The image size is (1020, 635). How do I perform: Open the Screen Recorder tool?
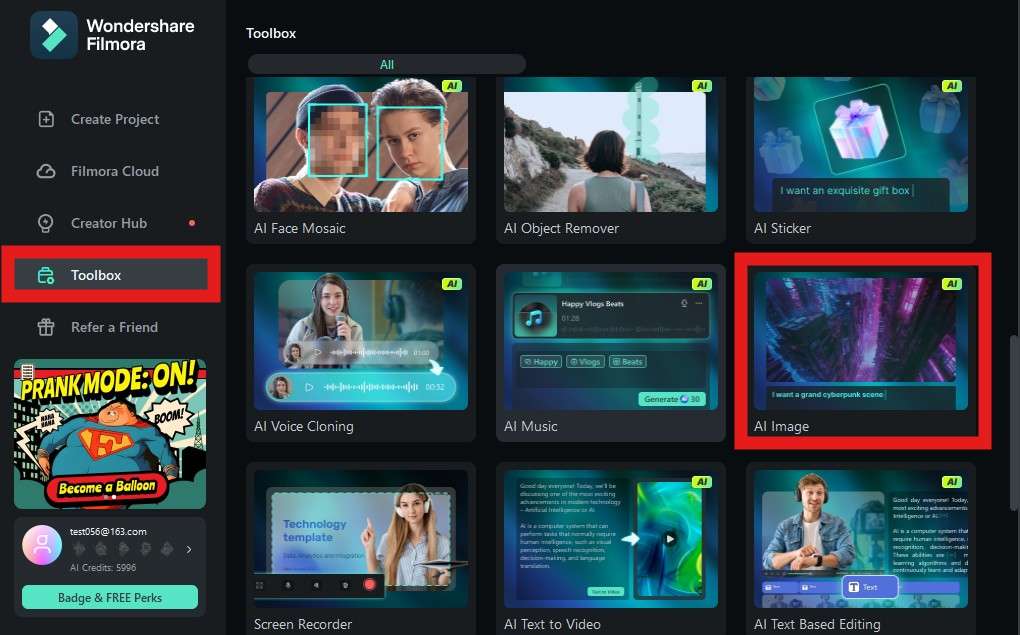[361, 550]
